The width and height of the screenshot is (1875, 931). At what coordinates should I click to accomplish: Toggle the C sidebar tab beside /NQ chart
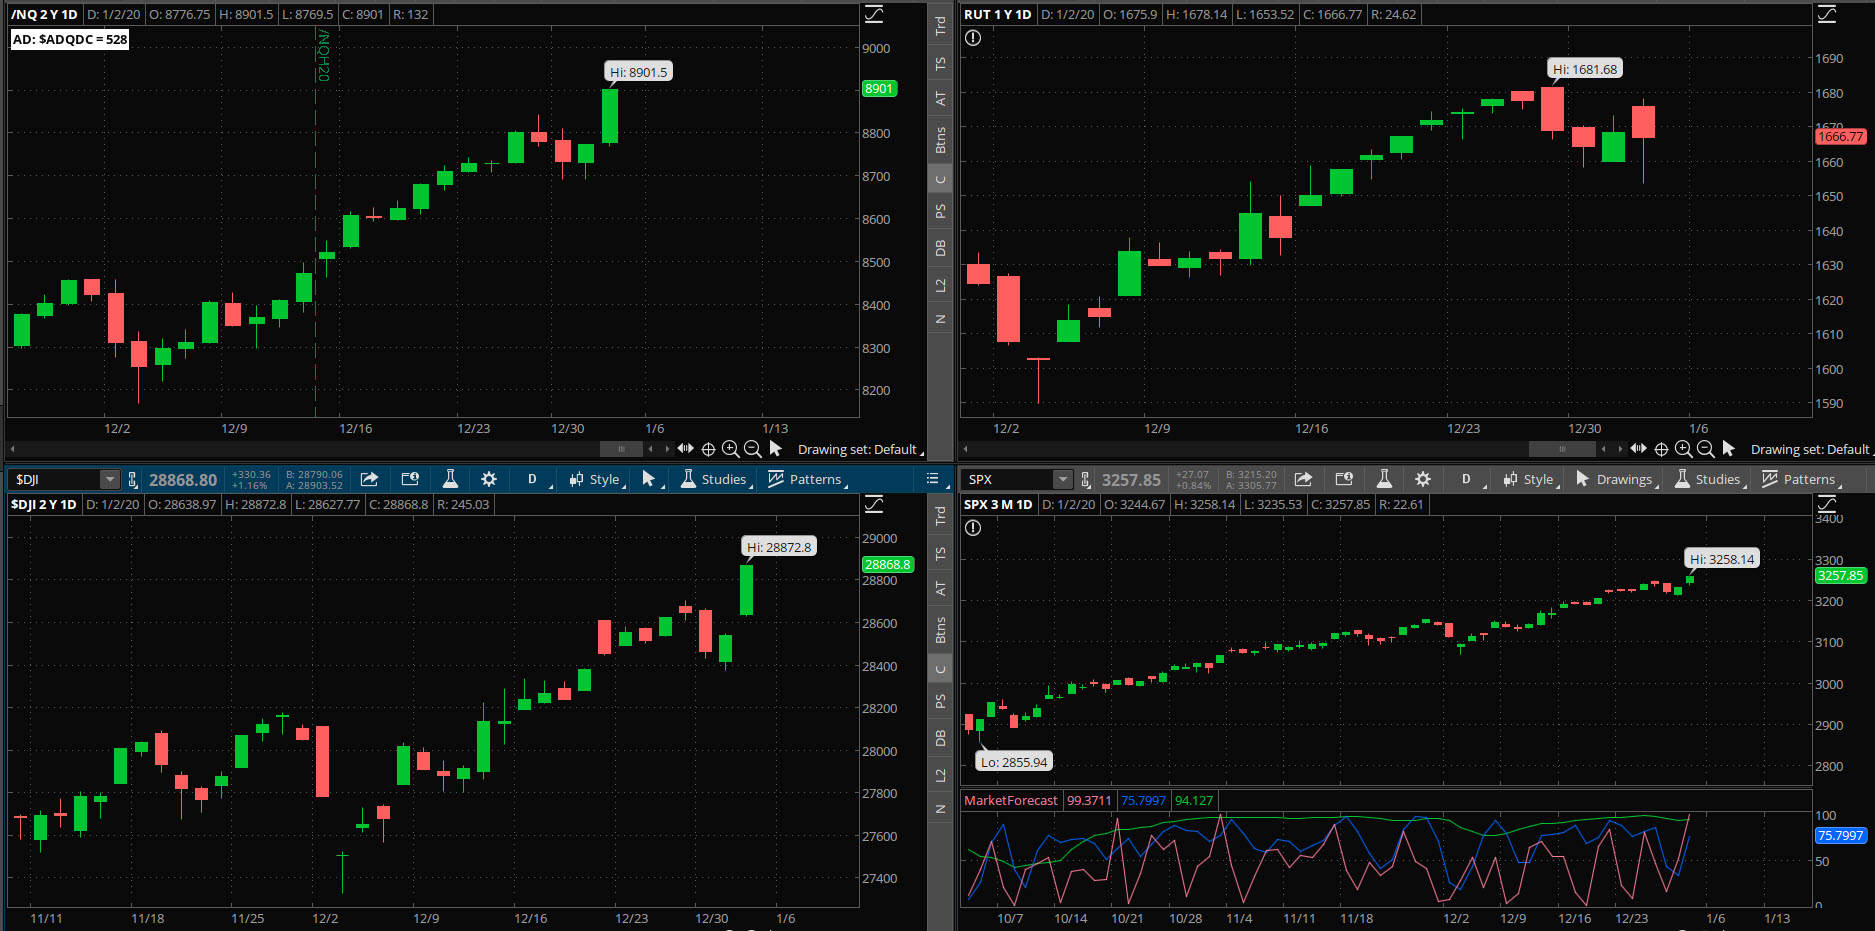[x=940, y=180]
